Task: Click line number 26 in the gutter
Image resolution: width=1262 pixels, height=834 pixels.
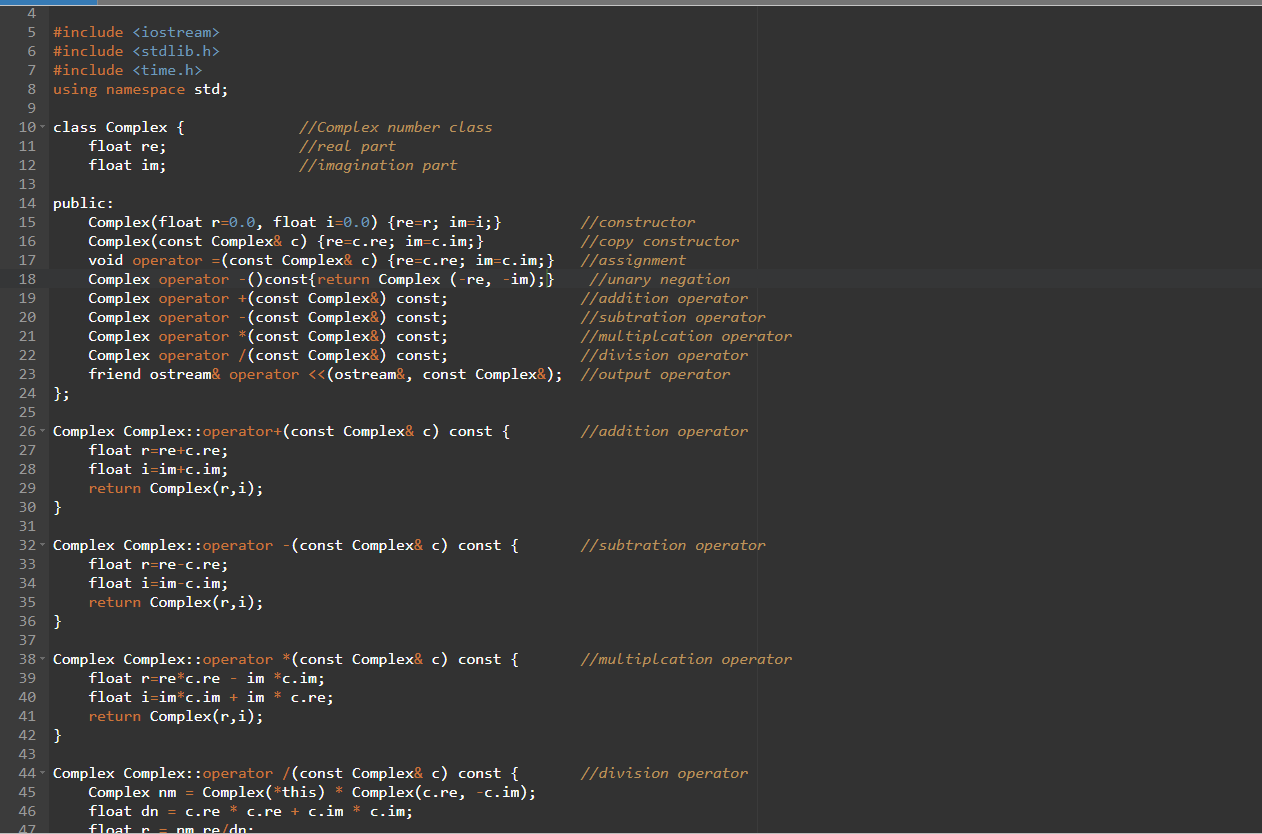Action: click(27, 431)
